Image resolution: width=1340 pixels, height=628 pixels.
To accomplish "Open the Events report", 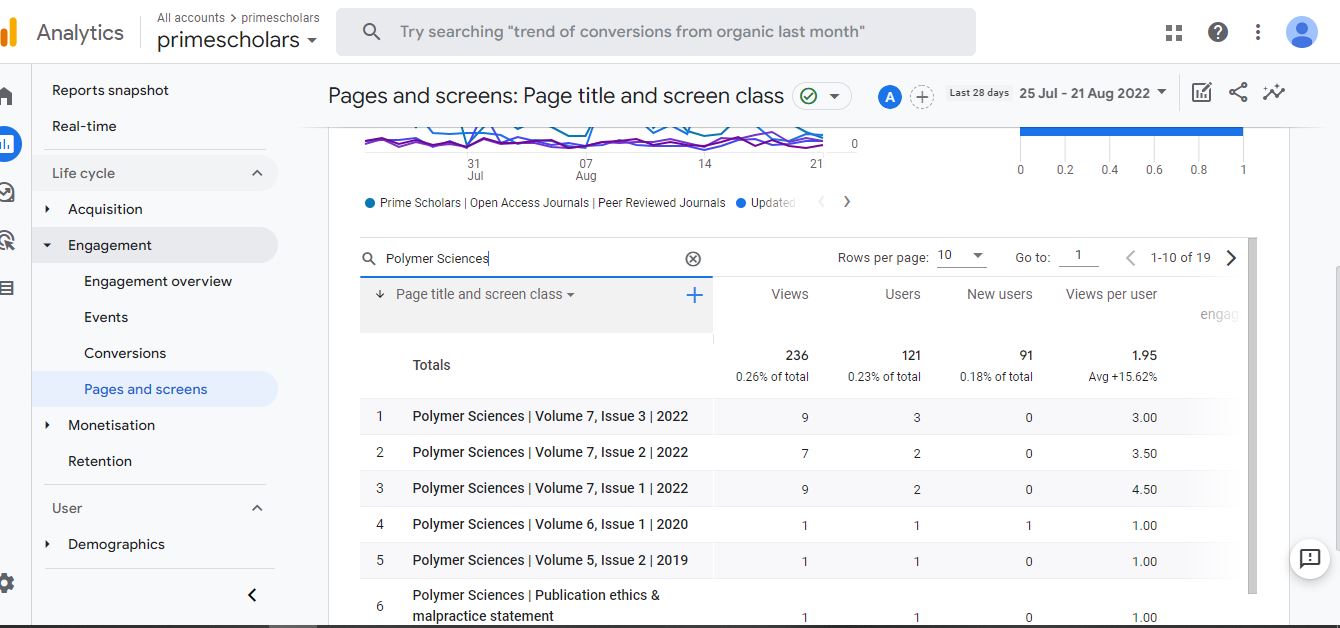I will (x=106, y=317).
